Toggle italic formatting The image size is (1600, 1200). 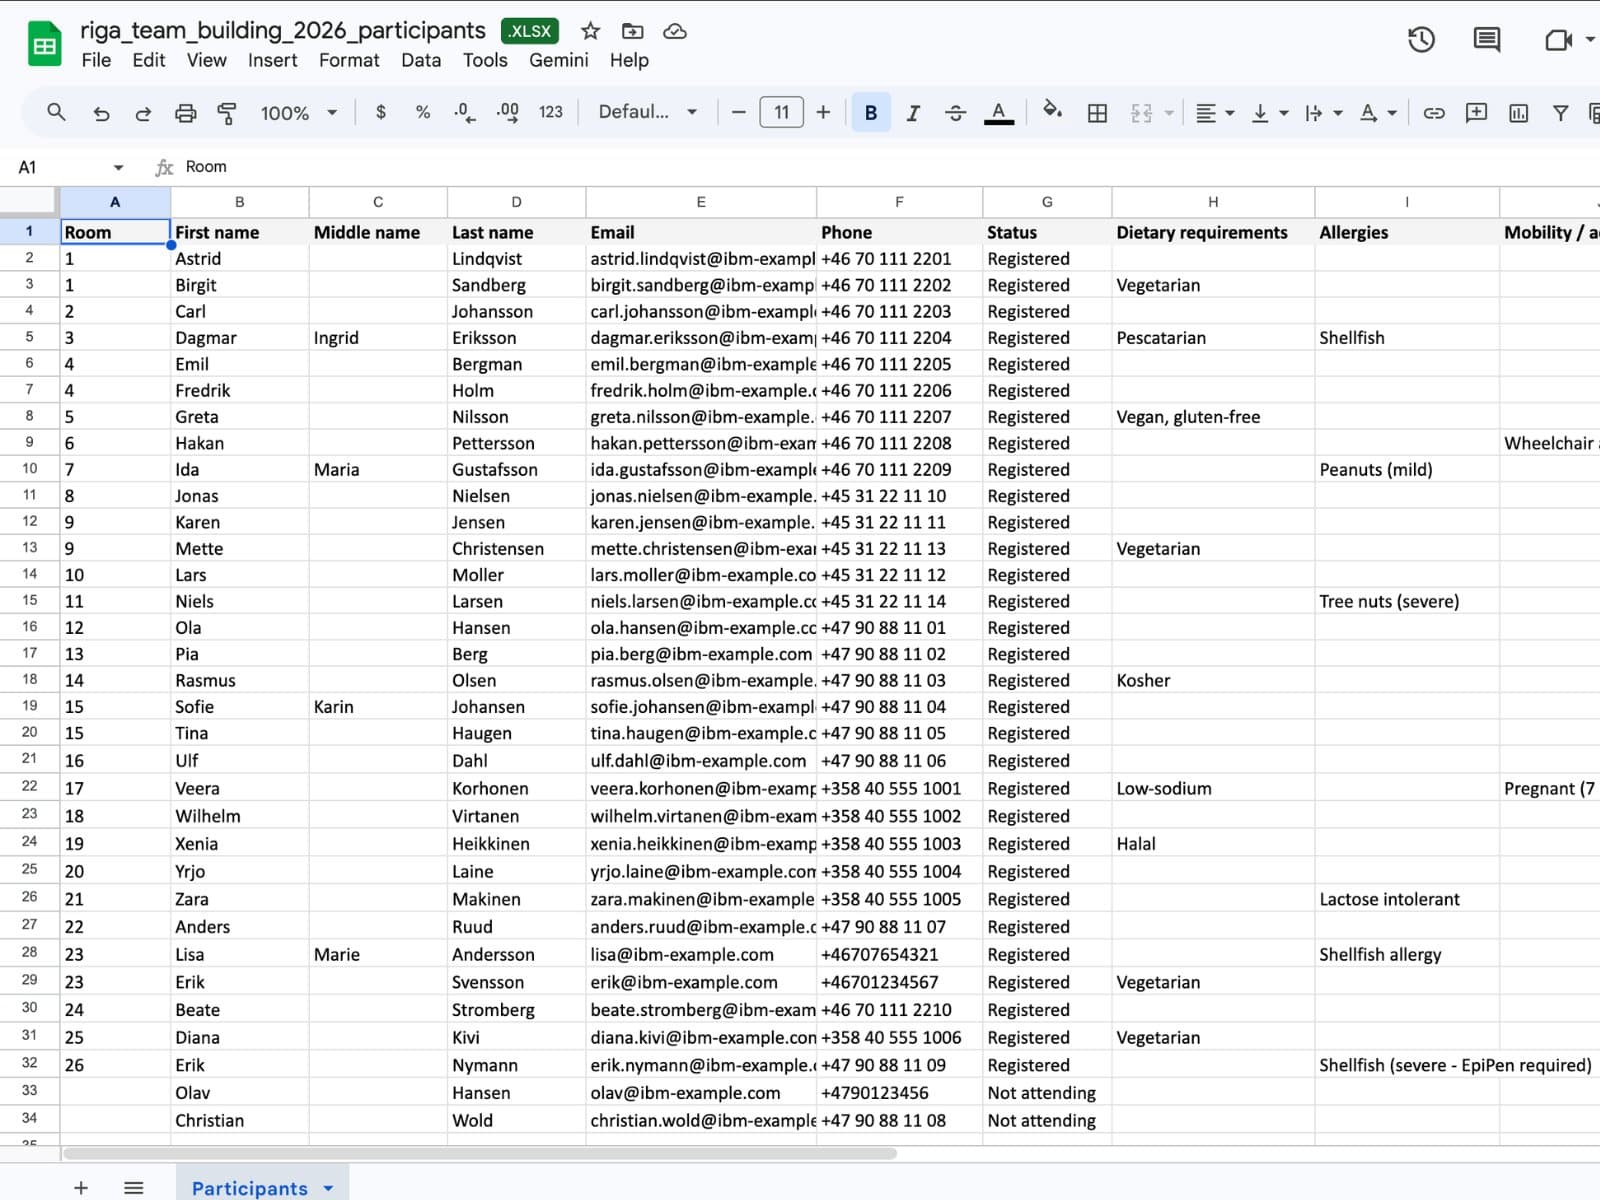(912, 112)
